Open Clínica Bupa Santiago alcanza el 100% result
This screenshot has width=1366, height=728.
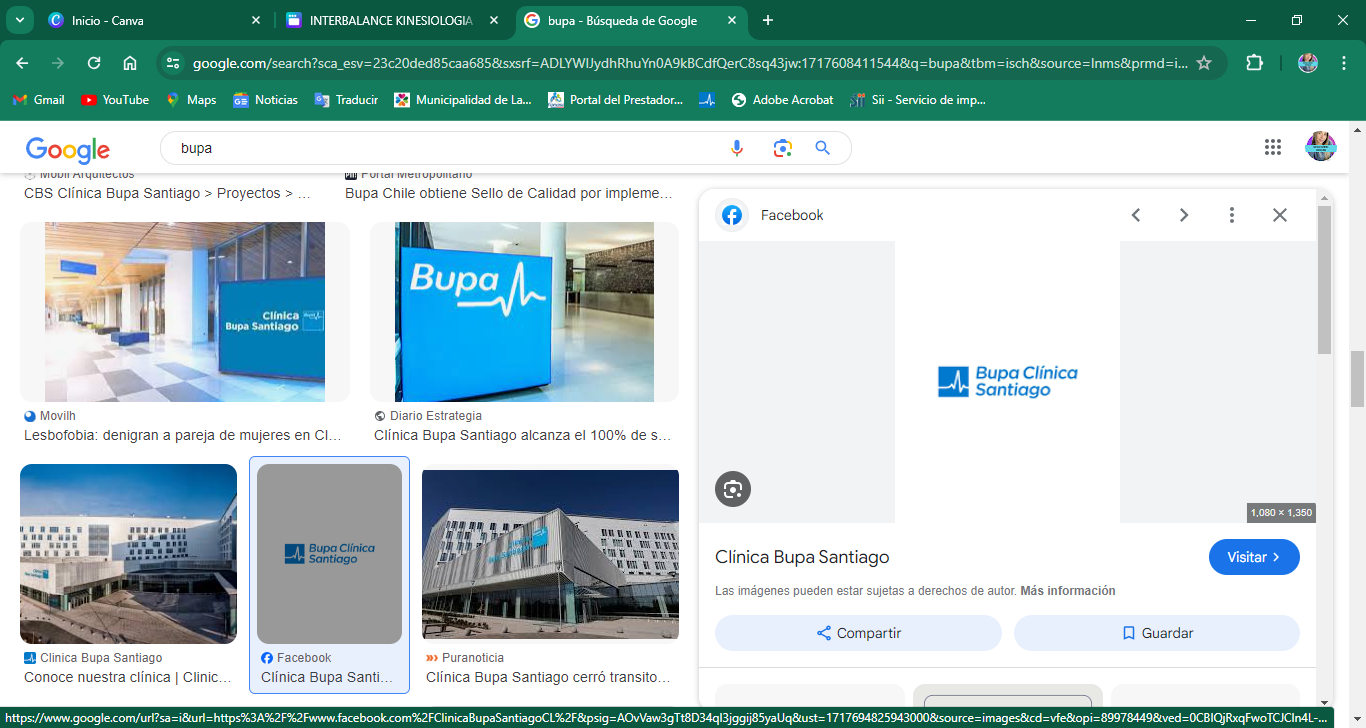pos(523,436)
